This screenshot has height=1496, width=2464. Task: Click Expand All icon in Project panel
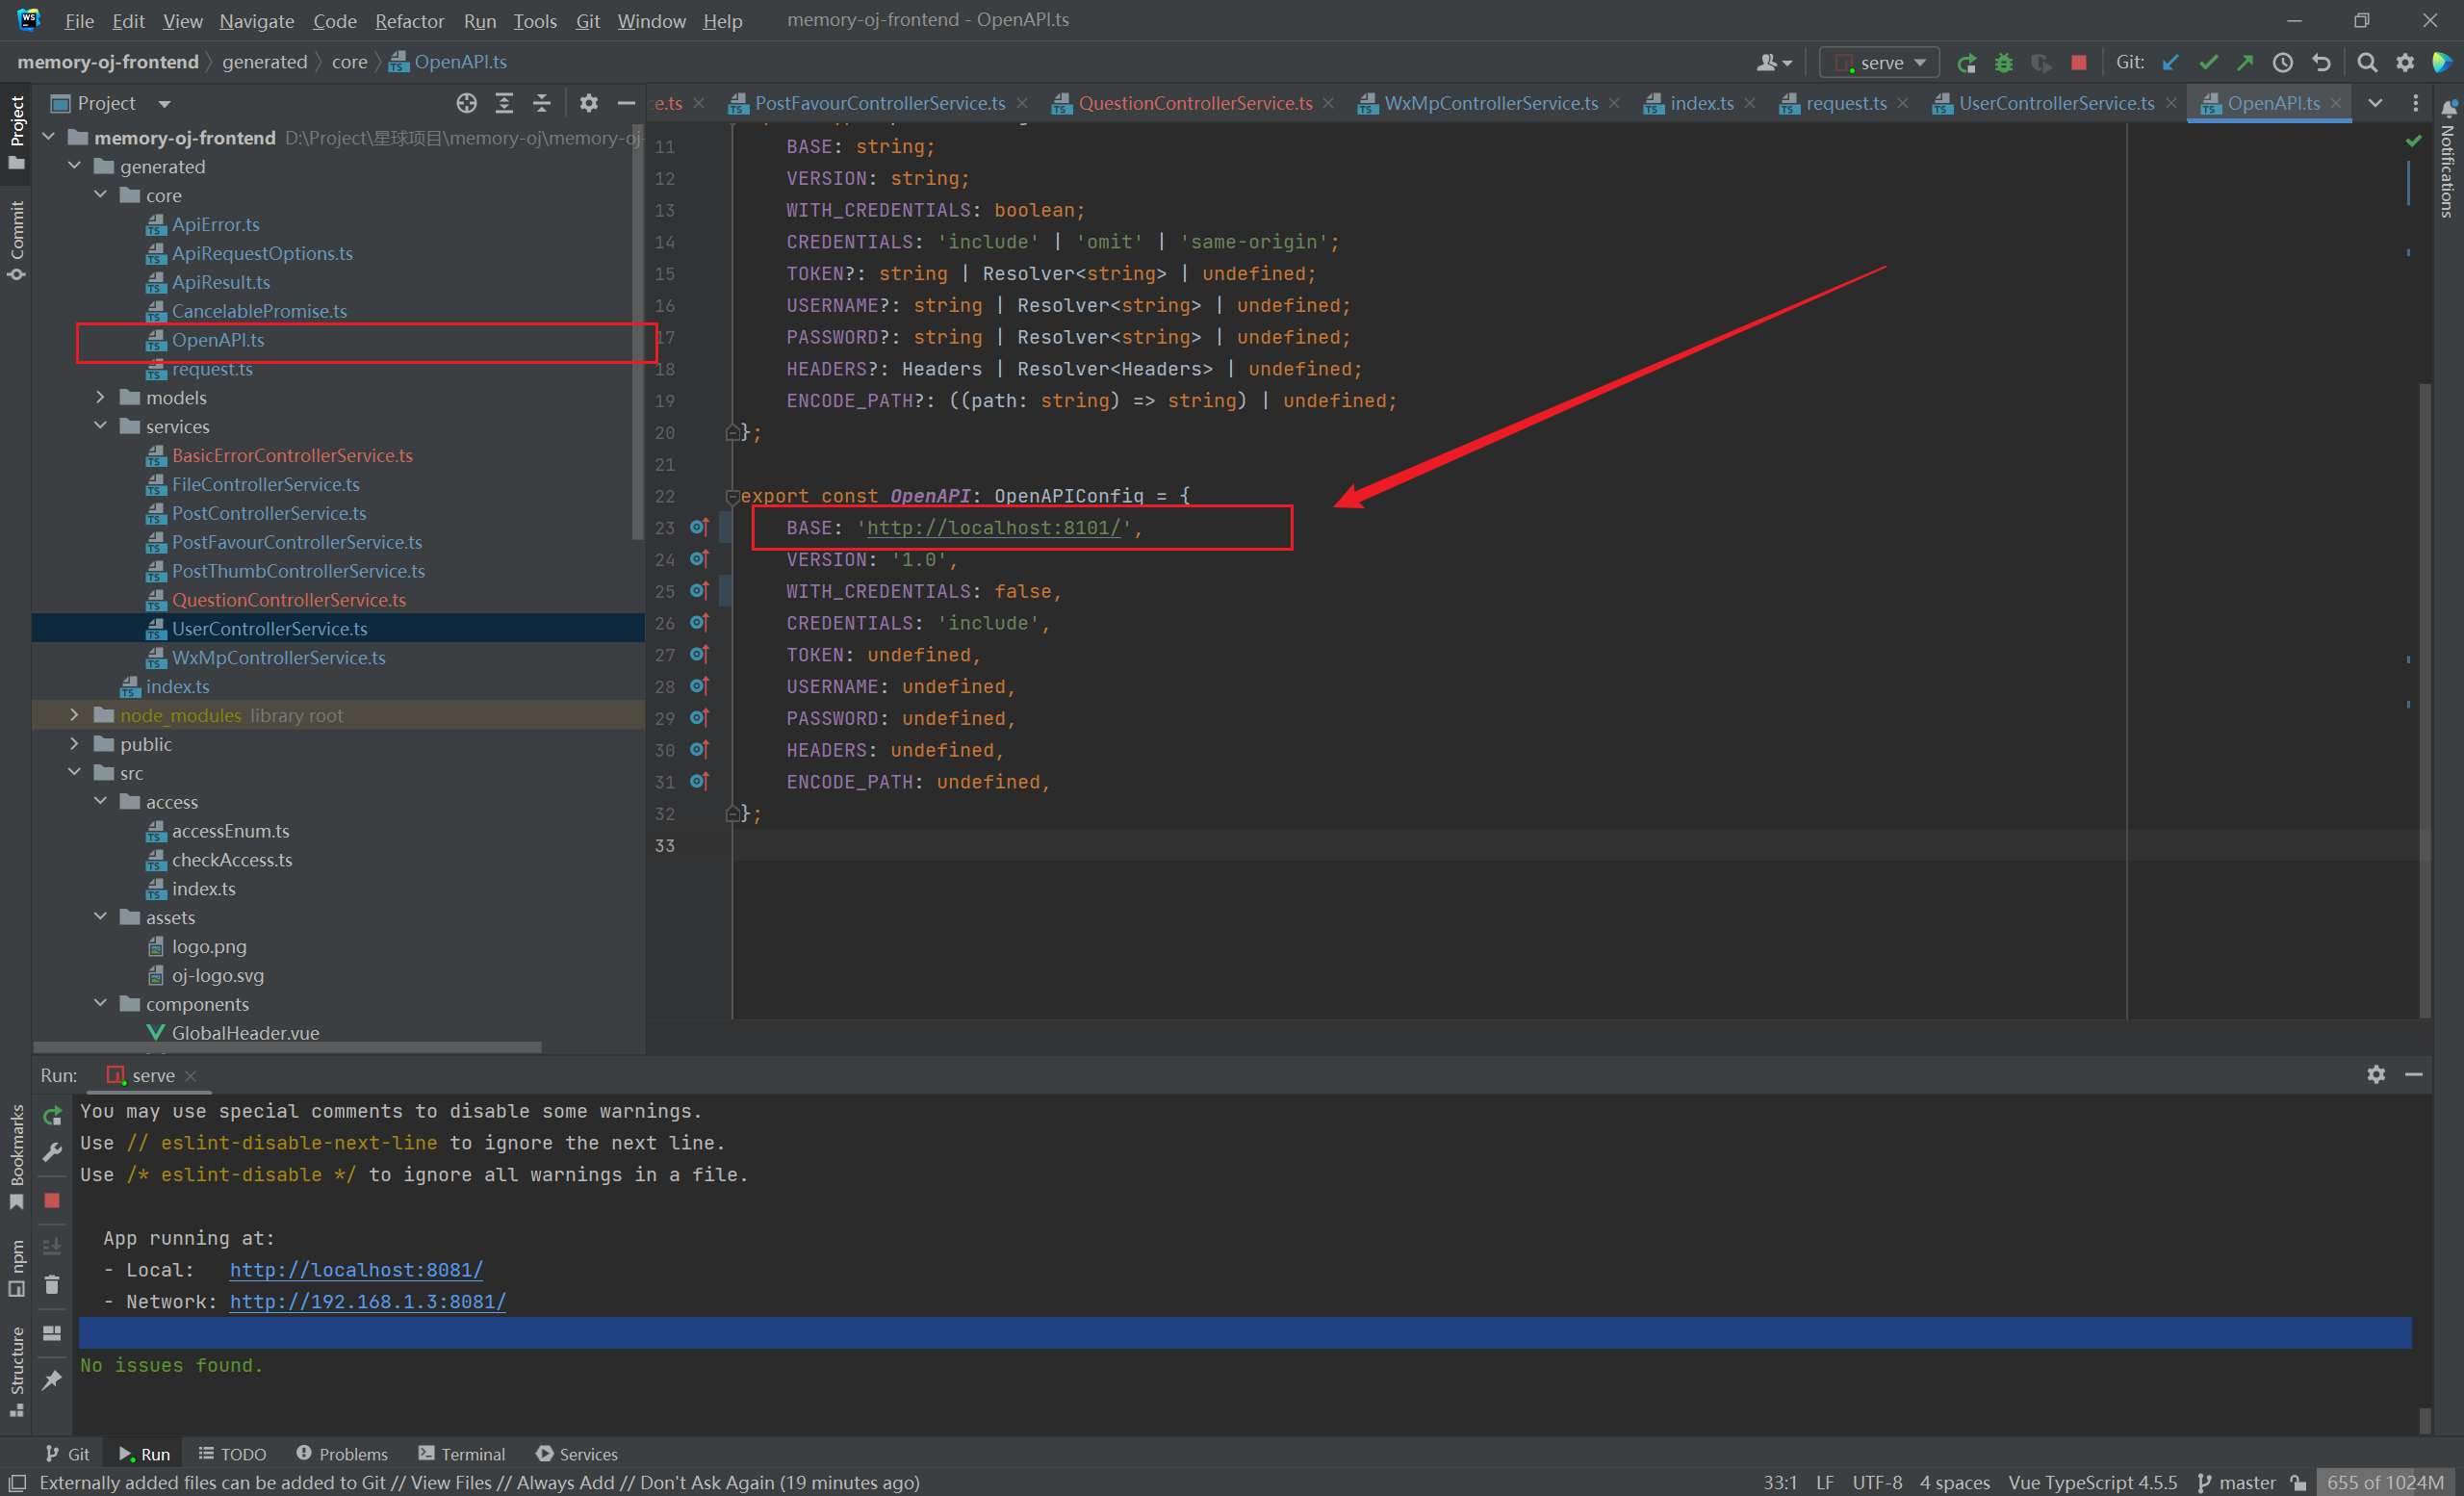click(x=504, y=103)
